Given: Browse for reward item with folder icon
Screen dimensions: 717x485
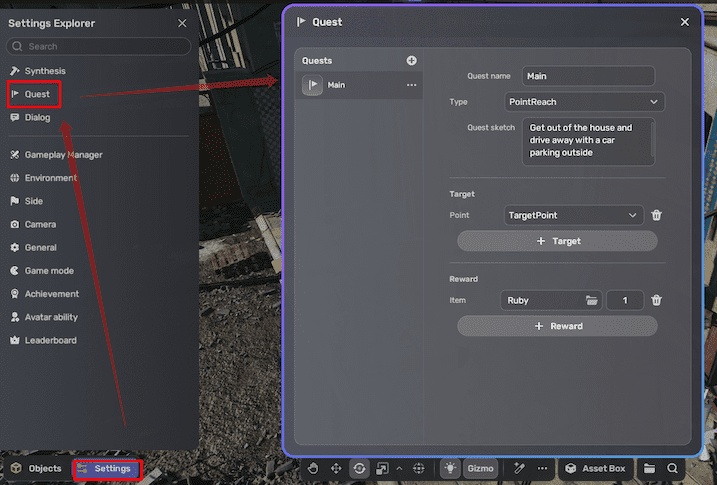Looking at the screenshot, I should click(591, 300).
